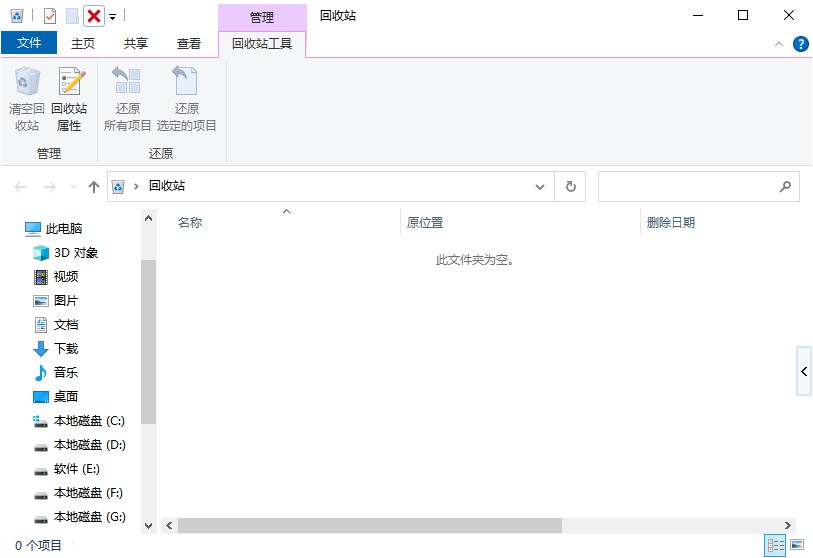Click the navigation pane vertical scrollbar thumb
The height and width of the screenshot is (558, 813).
coord(148,342)
